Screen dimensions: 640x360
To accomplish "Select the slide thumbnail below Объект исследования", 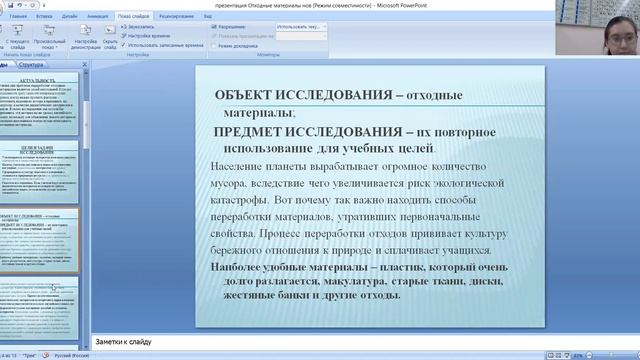I will (x=39, y=308).
